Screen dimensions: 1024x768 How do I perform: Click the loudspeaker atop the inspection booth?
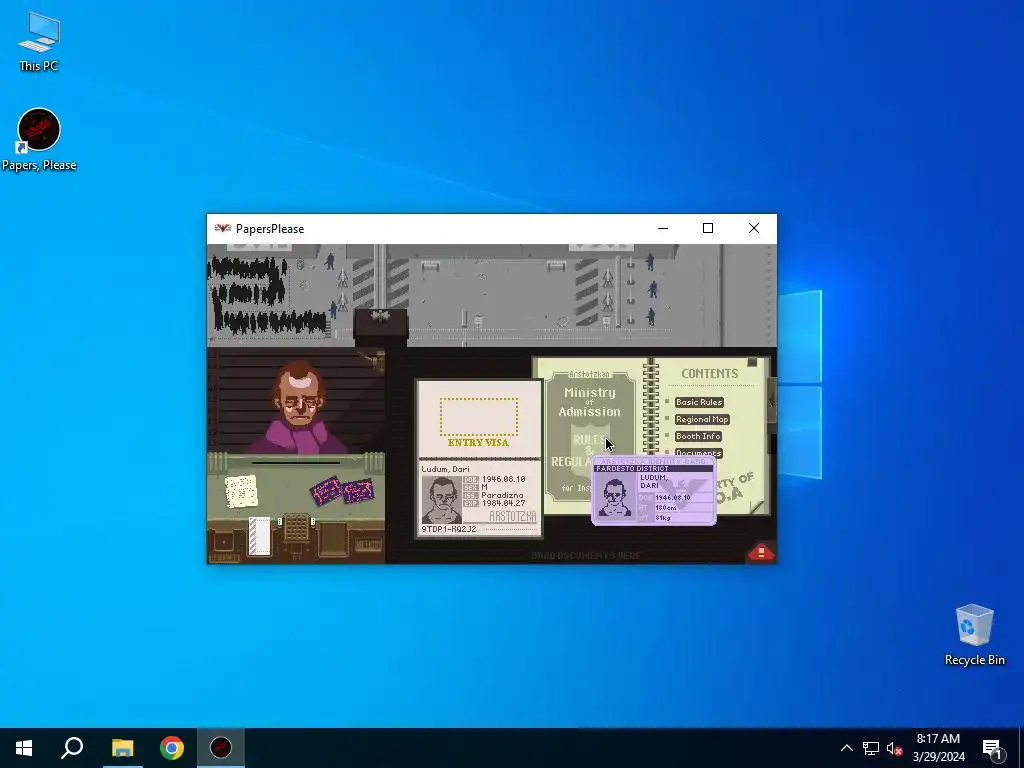(x=380, y=317)
